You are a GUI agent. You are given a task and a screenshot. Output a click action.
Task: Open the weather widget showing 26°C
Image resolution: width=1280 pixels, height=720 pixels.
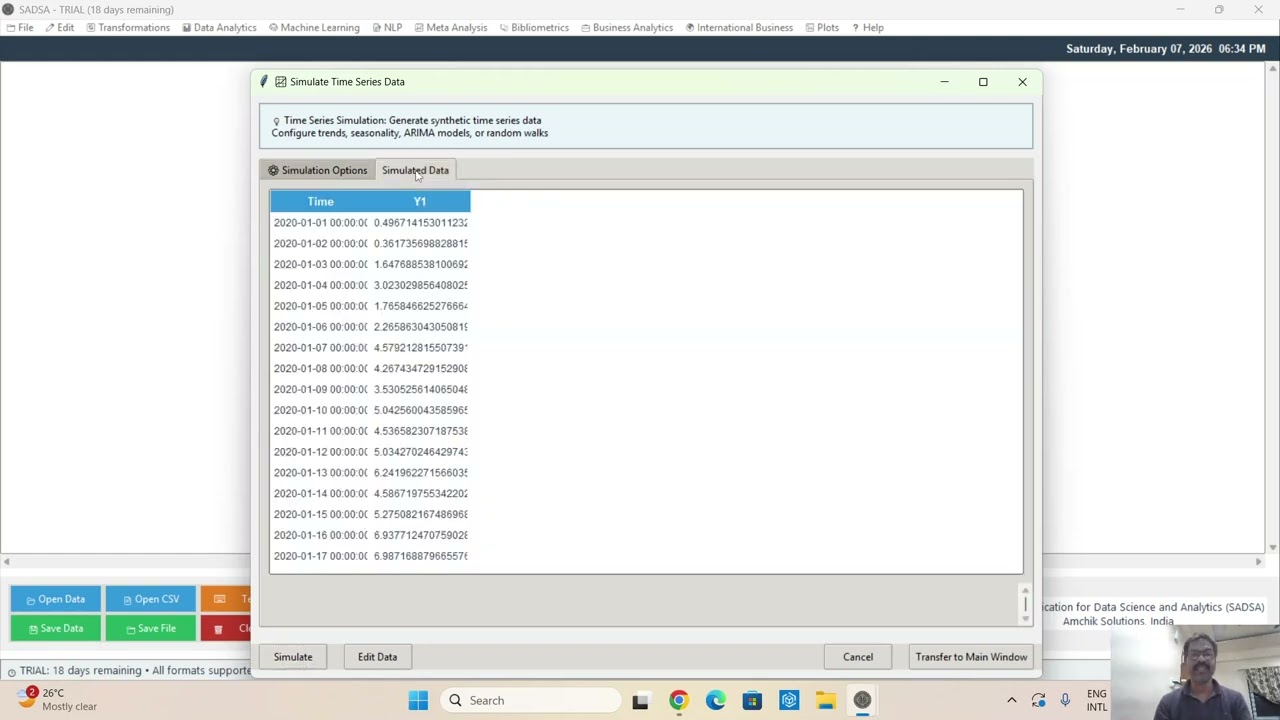point(60,699)
